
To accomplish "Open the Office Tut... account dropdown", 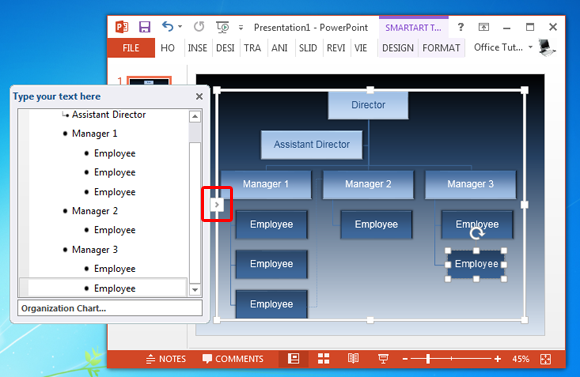I will pos(503,47).
